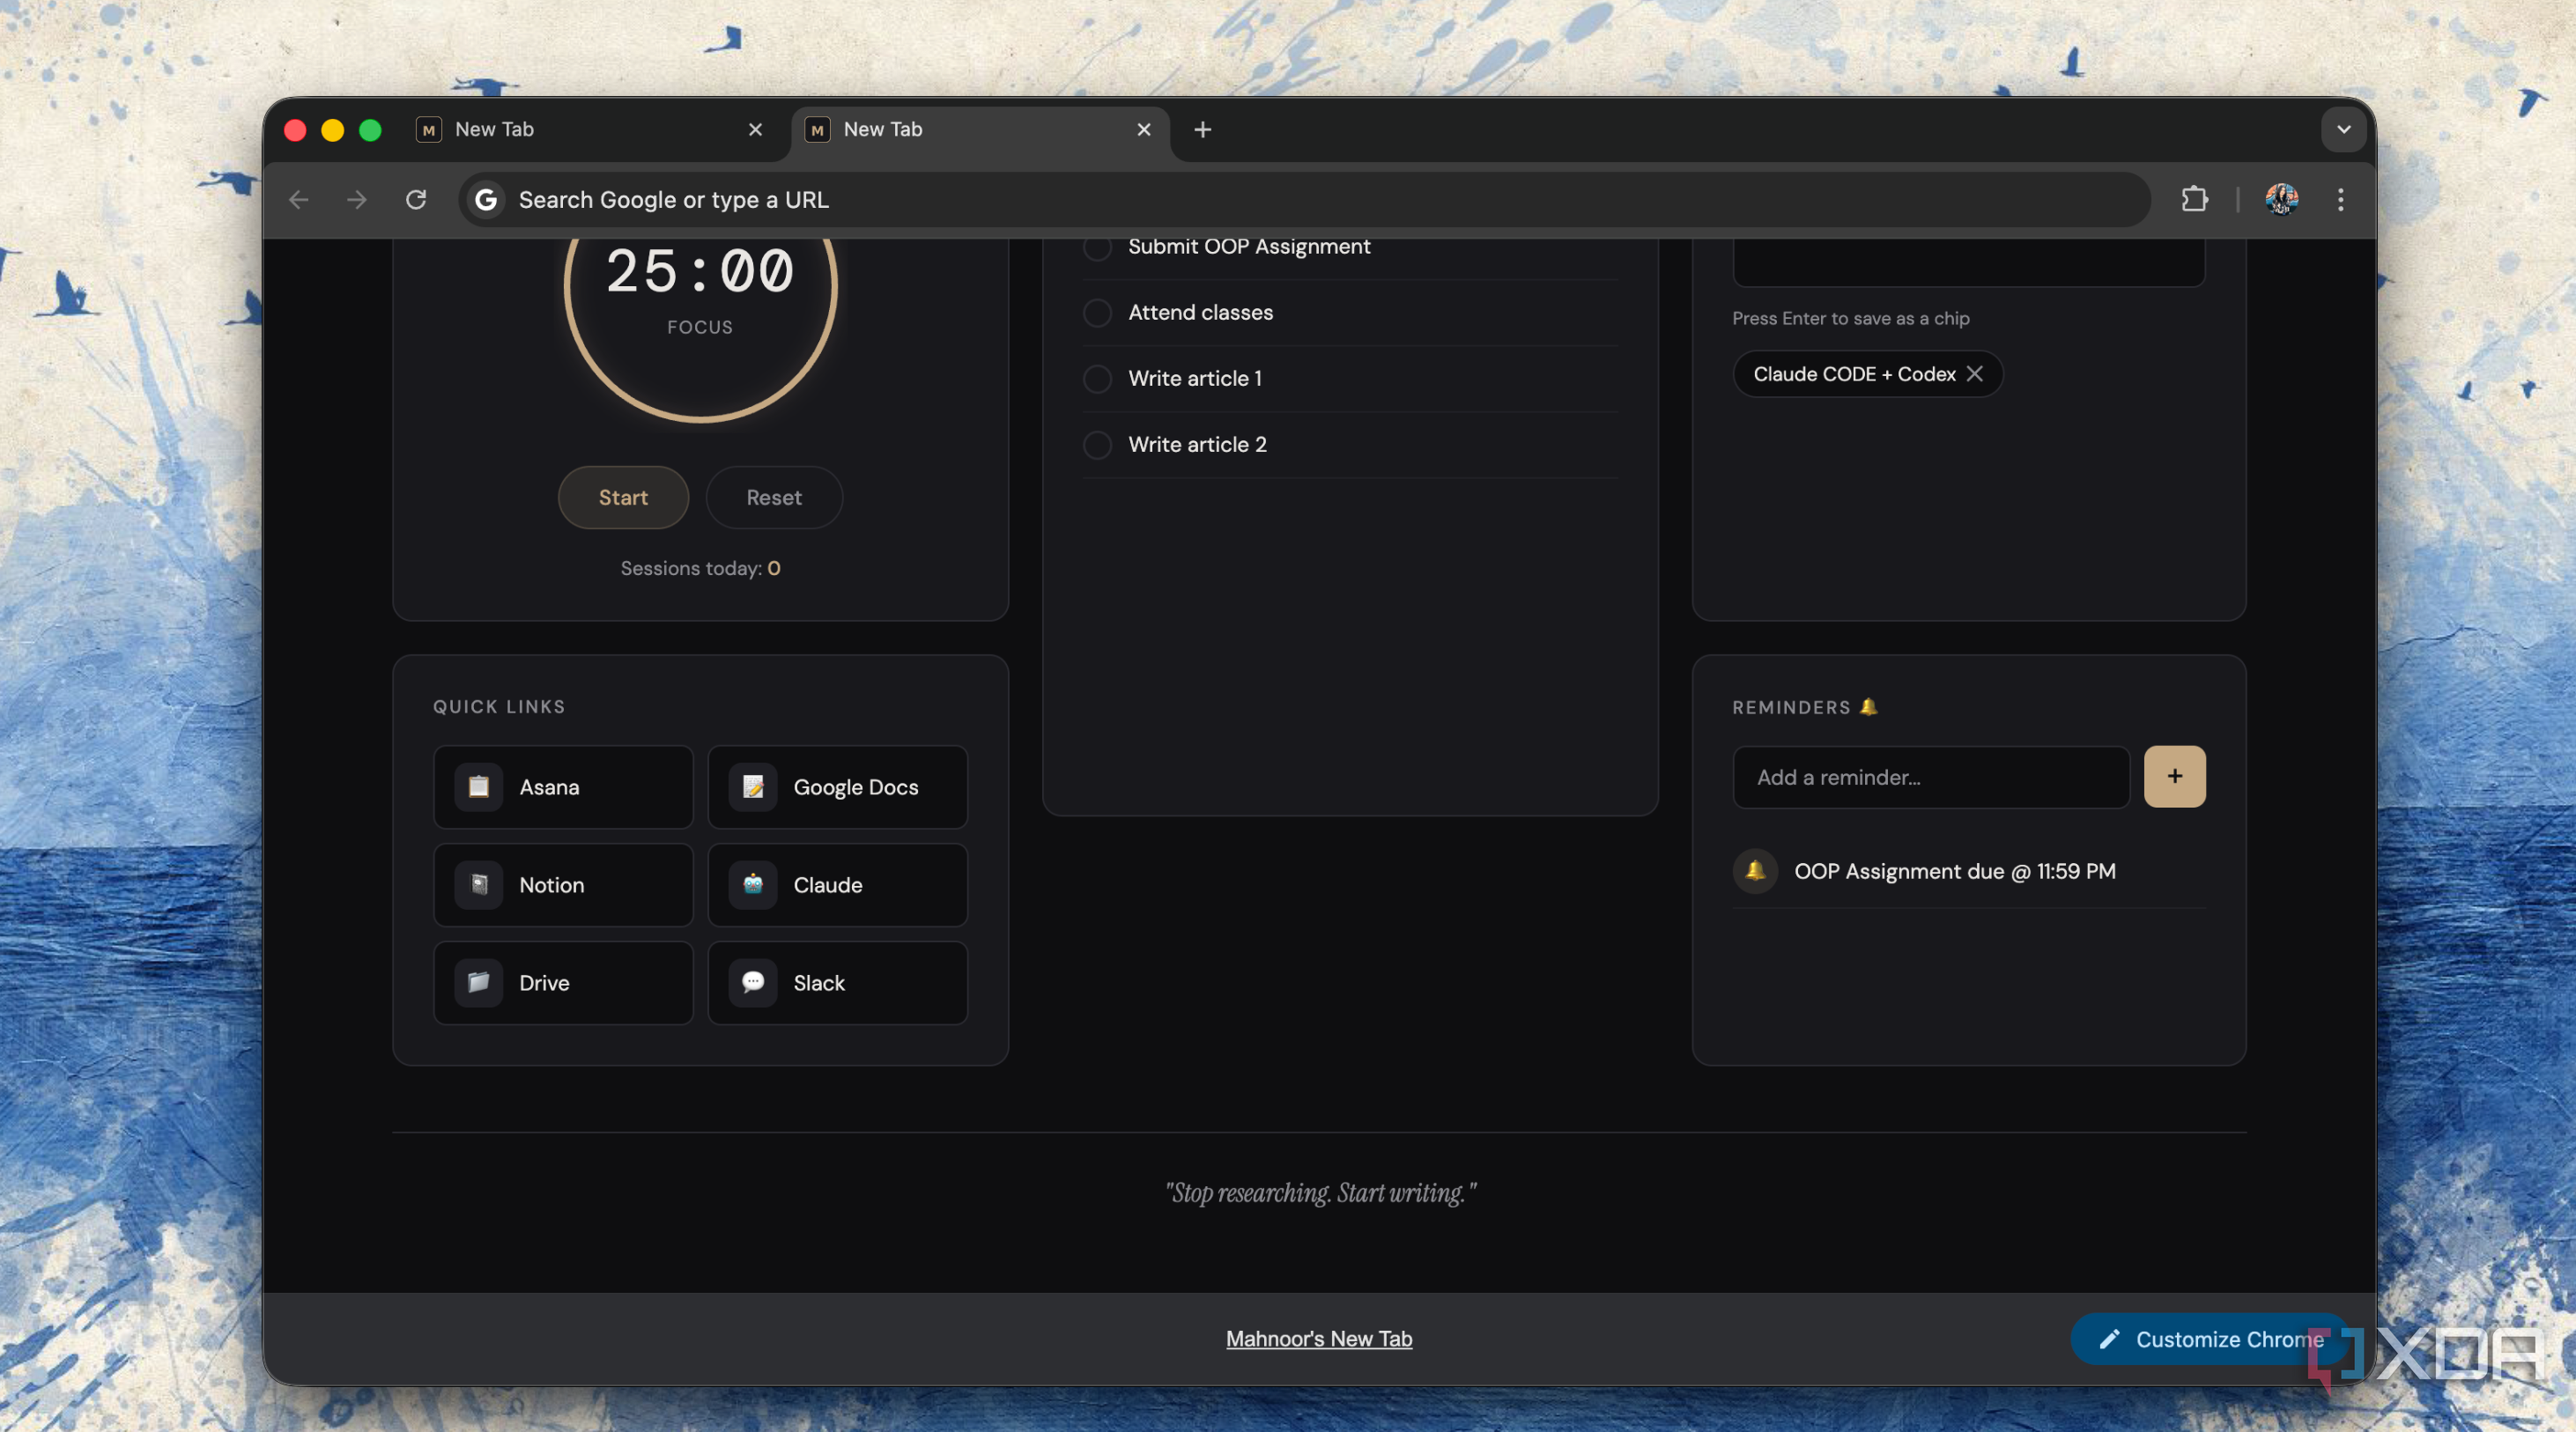This screenshot has width=2576, height=1432.
Task: Click the Google G icon in address bar
Action: click(x=486, y=199)
